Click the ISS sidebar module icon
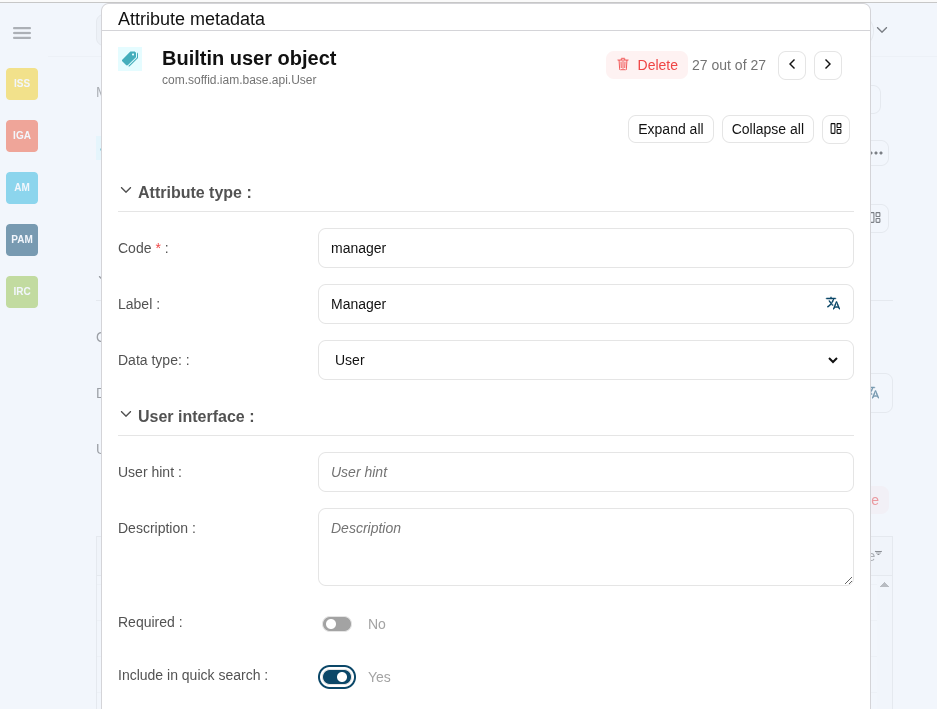The height and width of the screenshot is (709, 937). coord(22,84)
